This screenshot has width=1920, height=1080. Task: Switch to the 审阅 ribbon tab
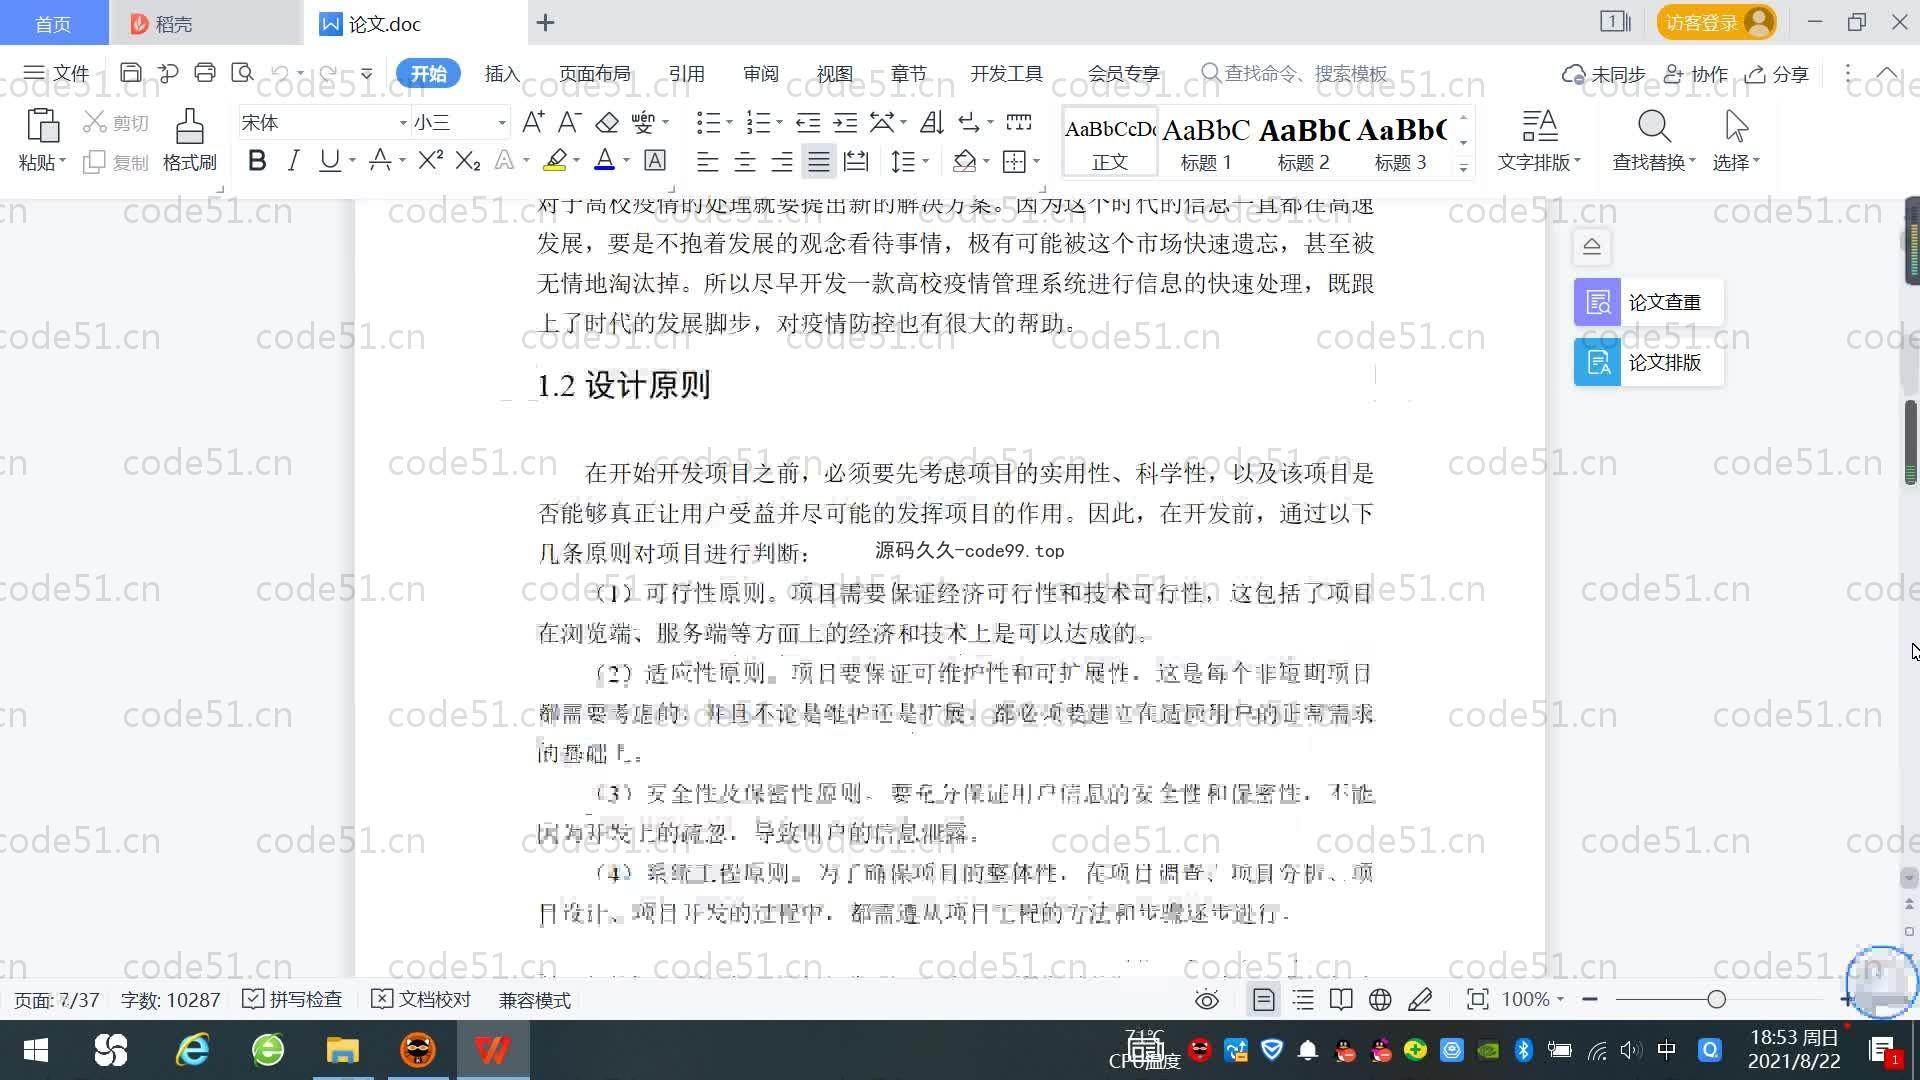point(760,73)
